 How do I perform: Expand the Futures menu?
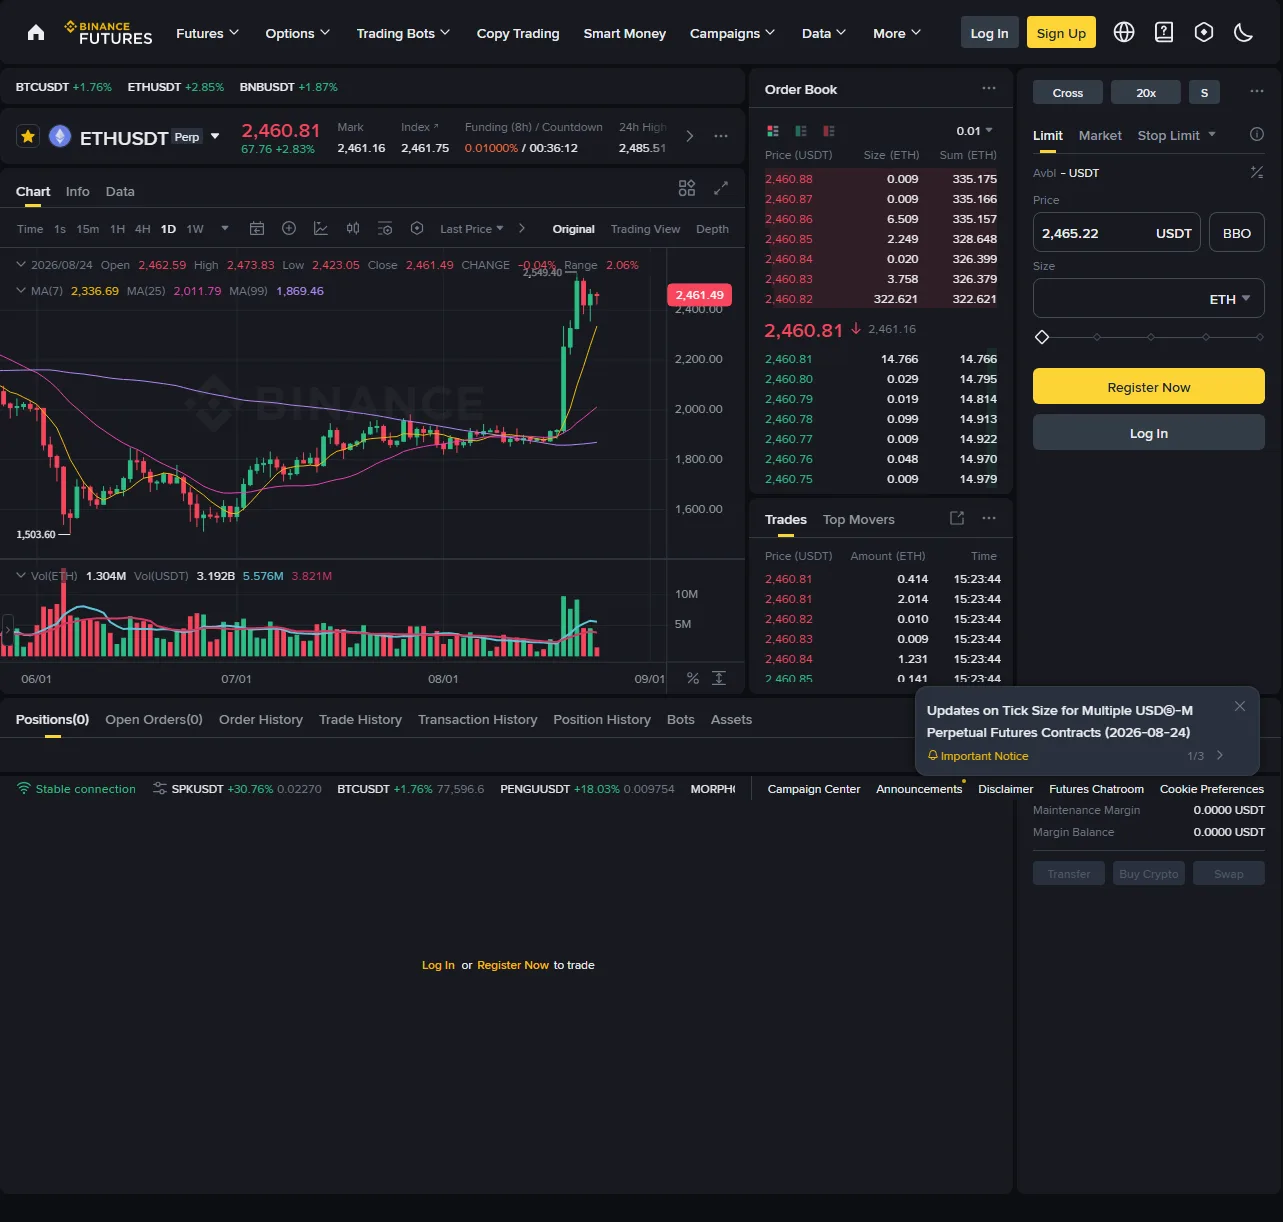pos(207,33)
